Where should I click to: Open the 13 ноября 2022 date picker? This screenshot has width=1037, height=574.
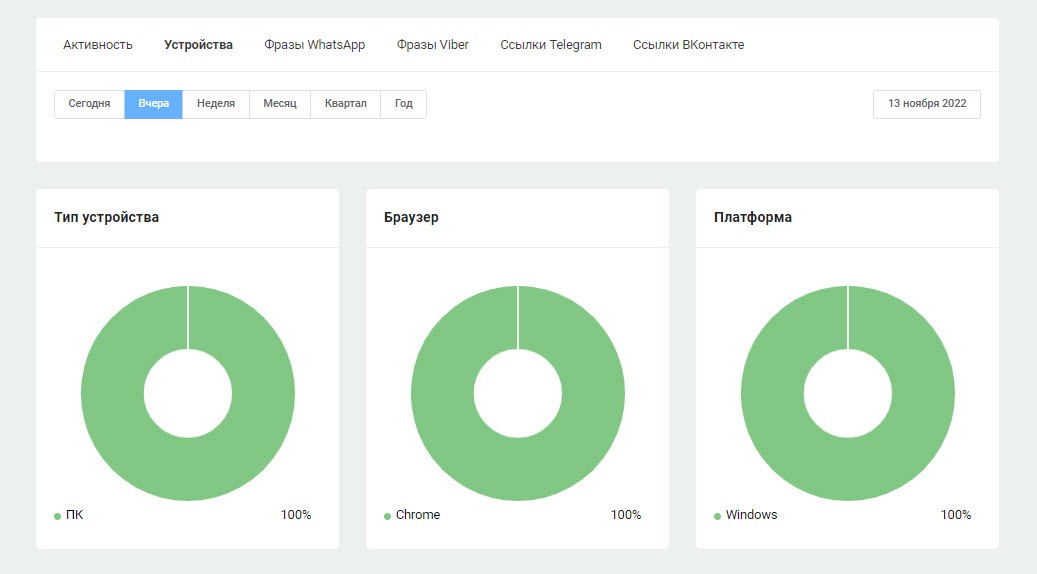[x=926, y=104]
